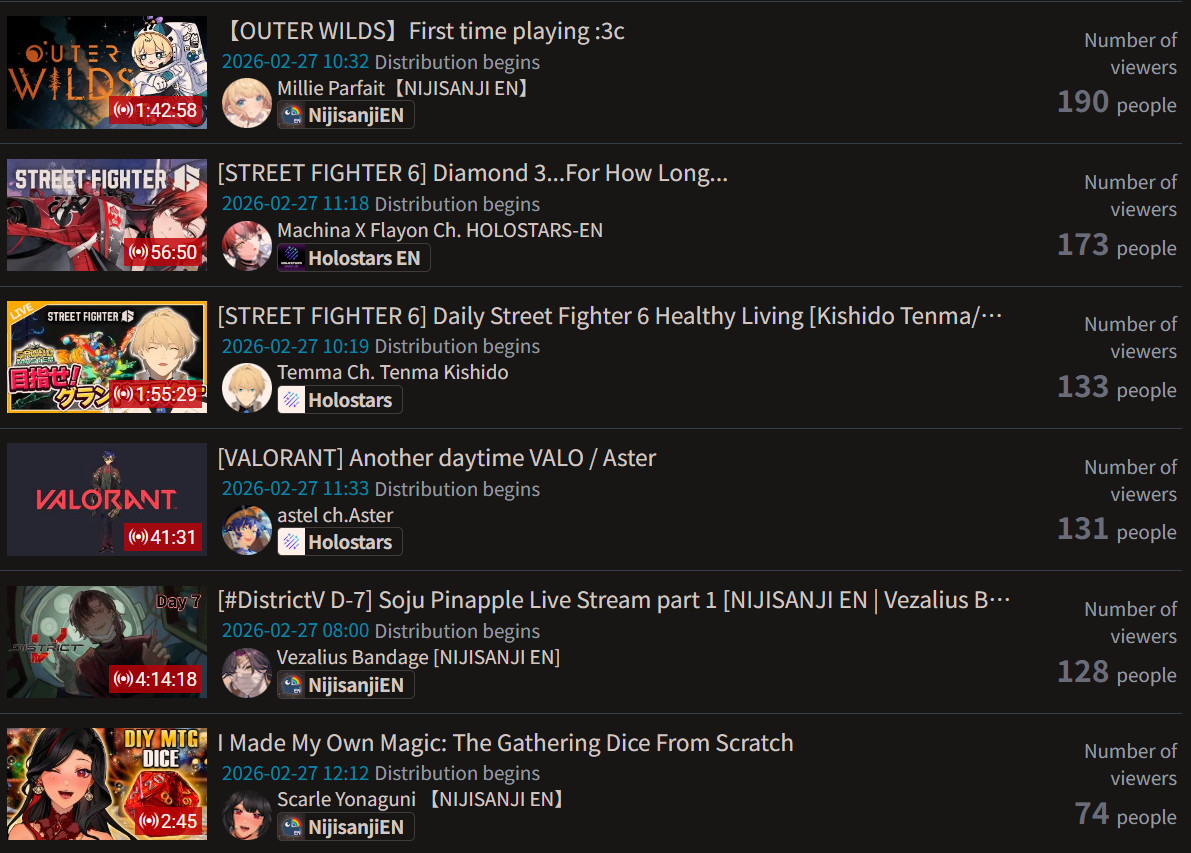The image size is (1191, 853).
Task: Open the DistrictV Soju Pinapple stream title
Action: pyautogui.click(x=614, y=600)
